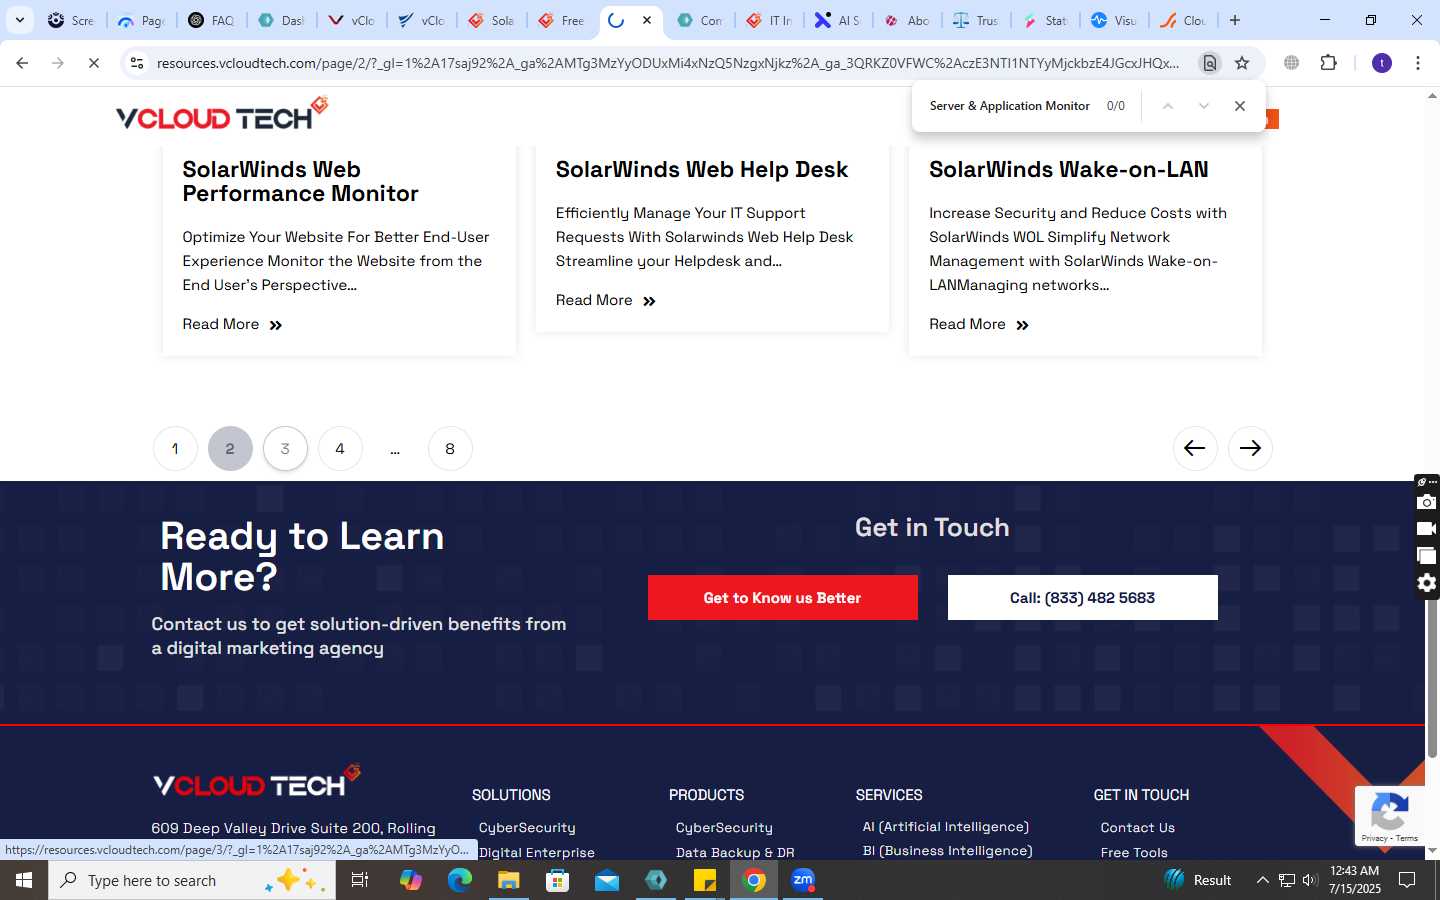Screen dimensions: 1440x900
Task: Click the Call: (833) 482 5683 button
Action: point(1082,597)
